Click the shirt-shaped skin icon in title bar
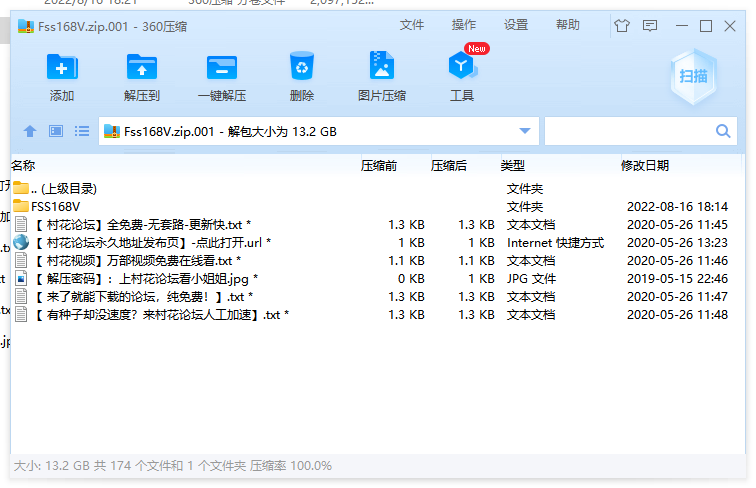Viewport: 756px width, 488px height. pos(622,25)
